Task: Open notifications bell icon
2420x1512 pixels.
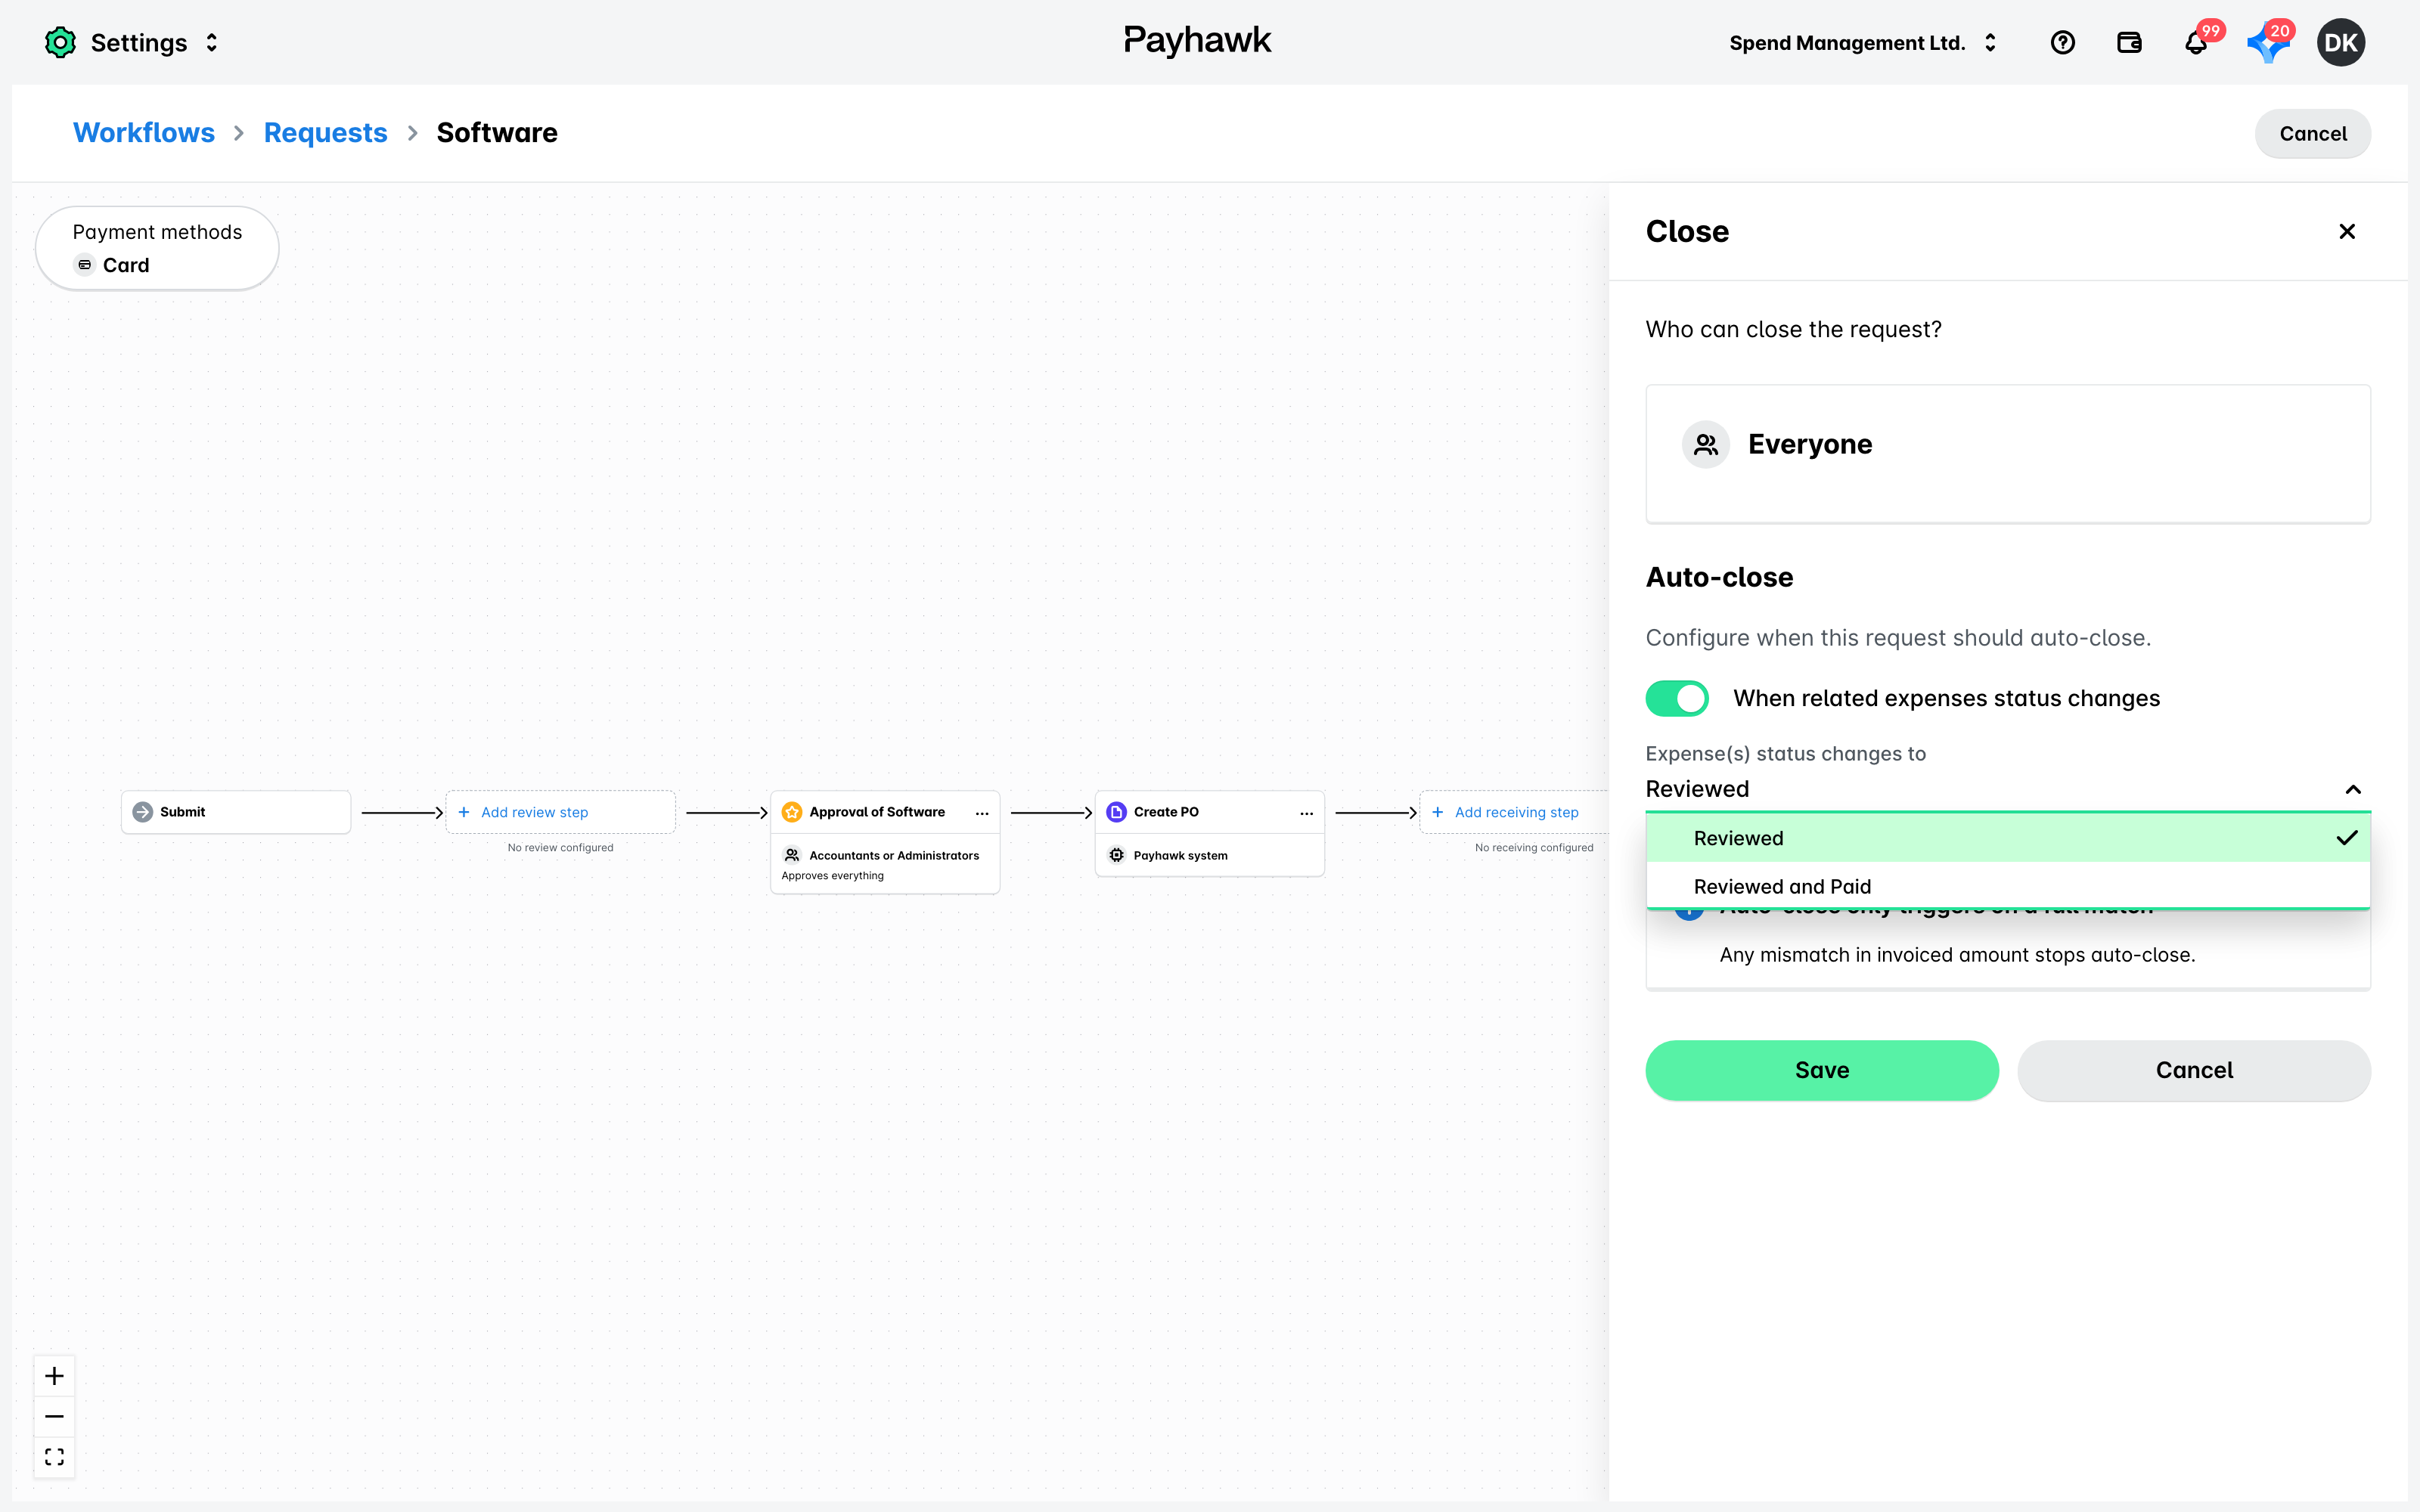Action: click(x=2196, y=42)
